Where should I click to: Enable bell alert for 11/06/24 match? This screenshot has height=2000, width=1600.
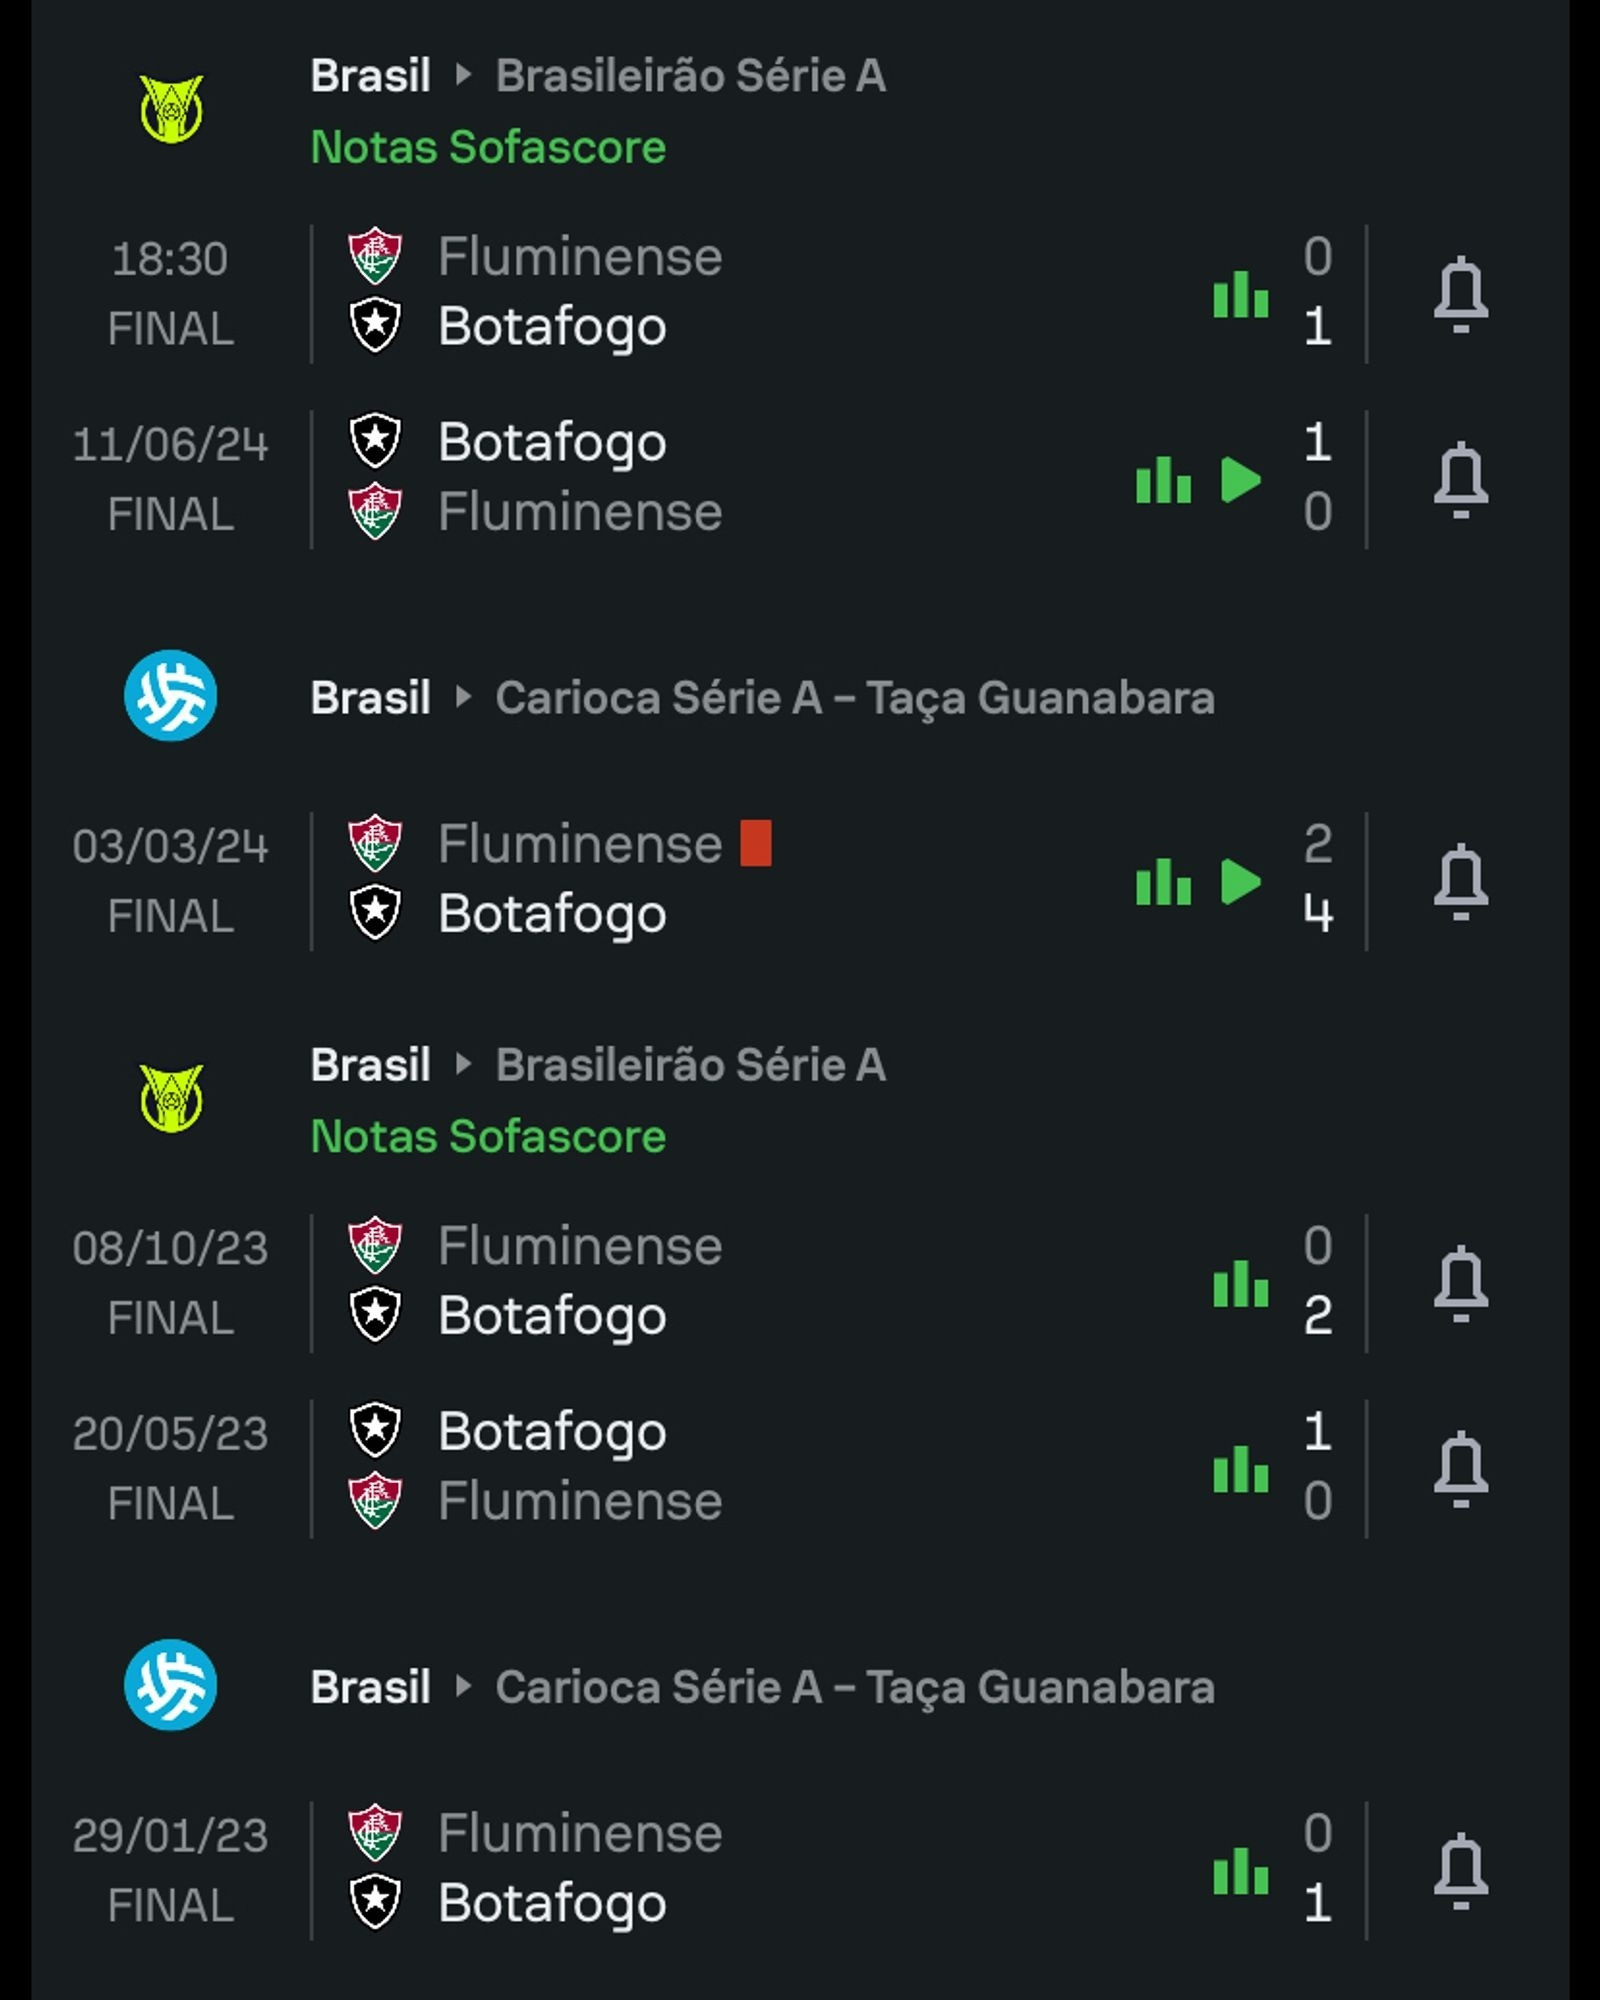point(1461,479)
